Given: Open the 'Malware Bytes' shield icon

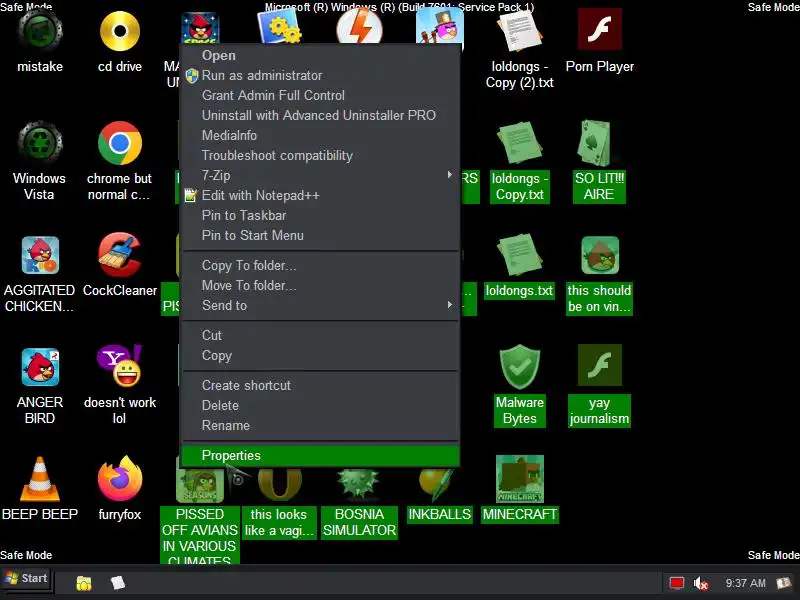Looking at the screenshot, I should 519,367.
